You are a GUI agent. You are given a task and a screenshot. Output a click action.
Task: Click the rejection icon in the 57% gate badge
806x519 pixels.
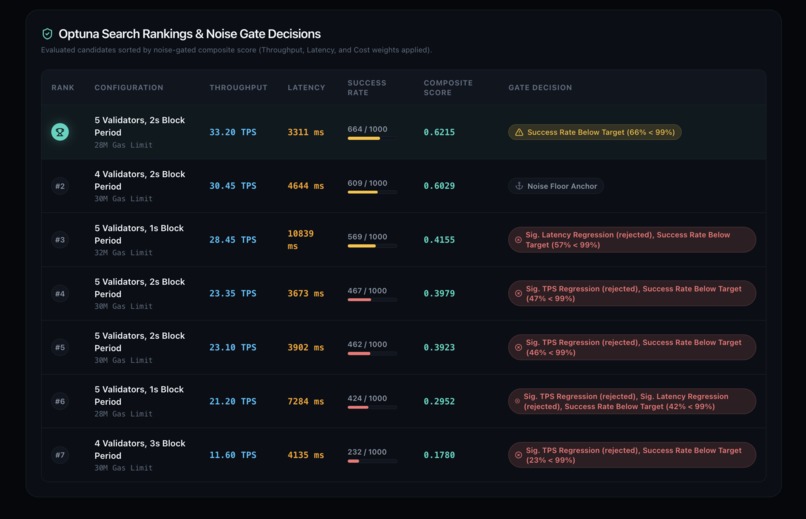518,240
